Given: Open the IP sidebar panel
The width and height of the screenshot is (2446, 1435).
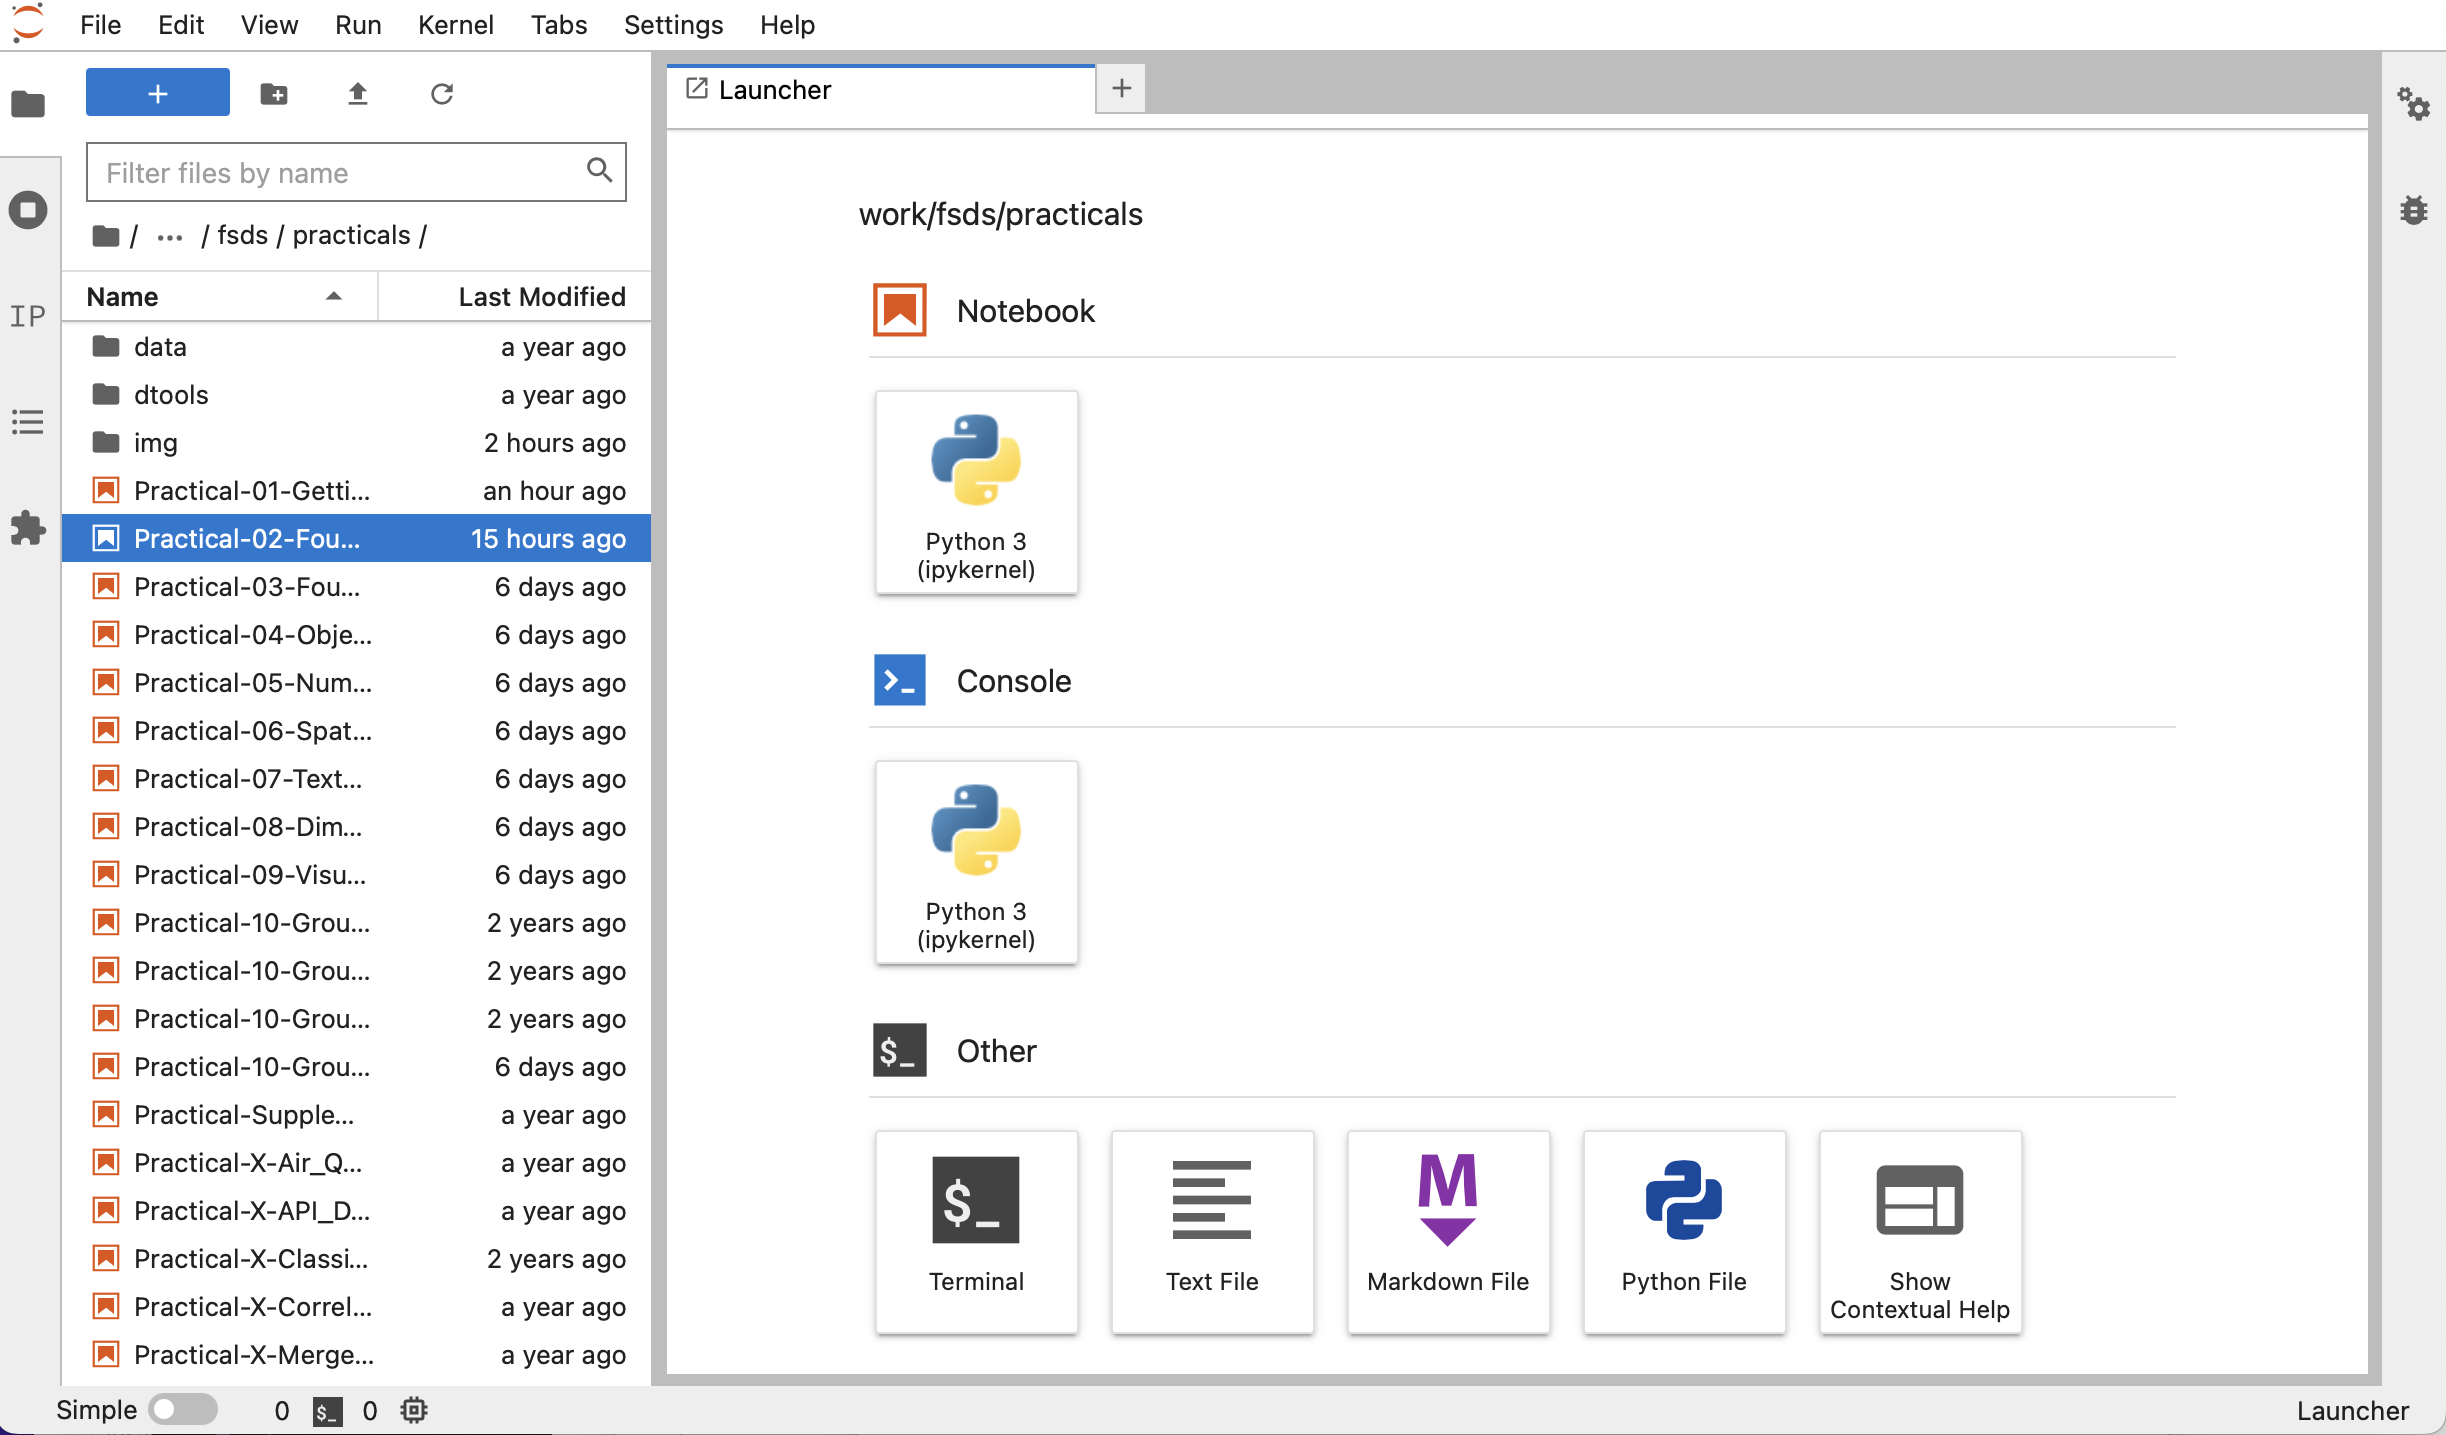Looking at the screenshot, I should click(28, 316).
